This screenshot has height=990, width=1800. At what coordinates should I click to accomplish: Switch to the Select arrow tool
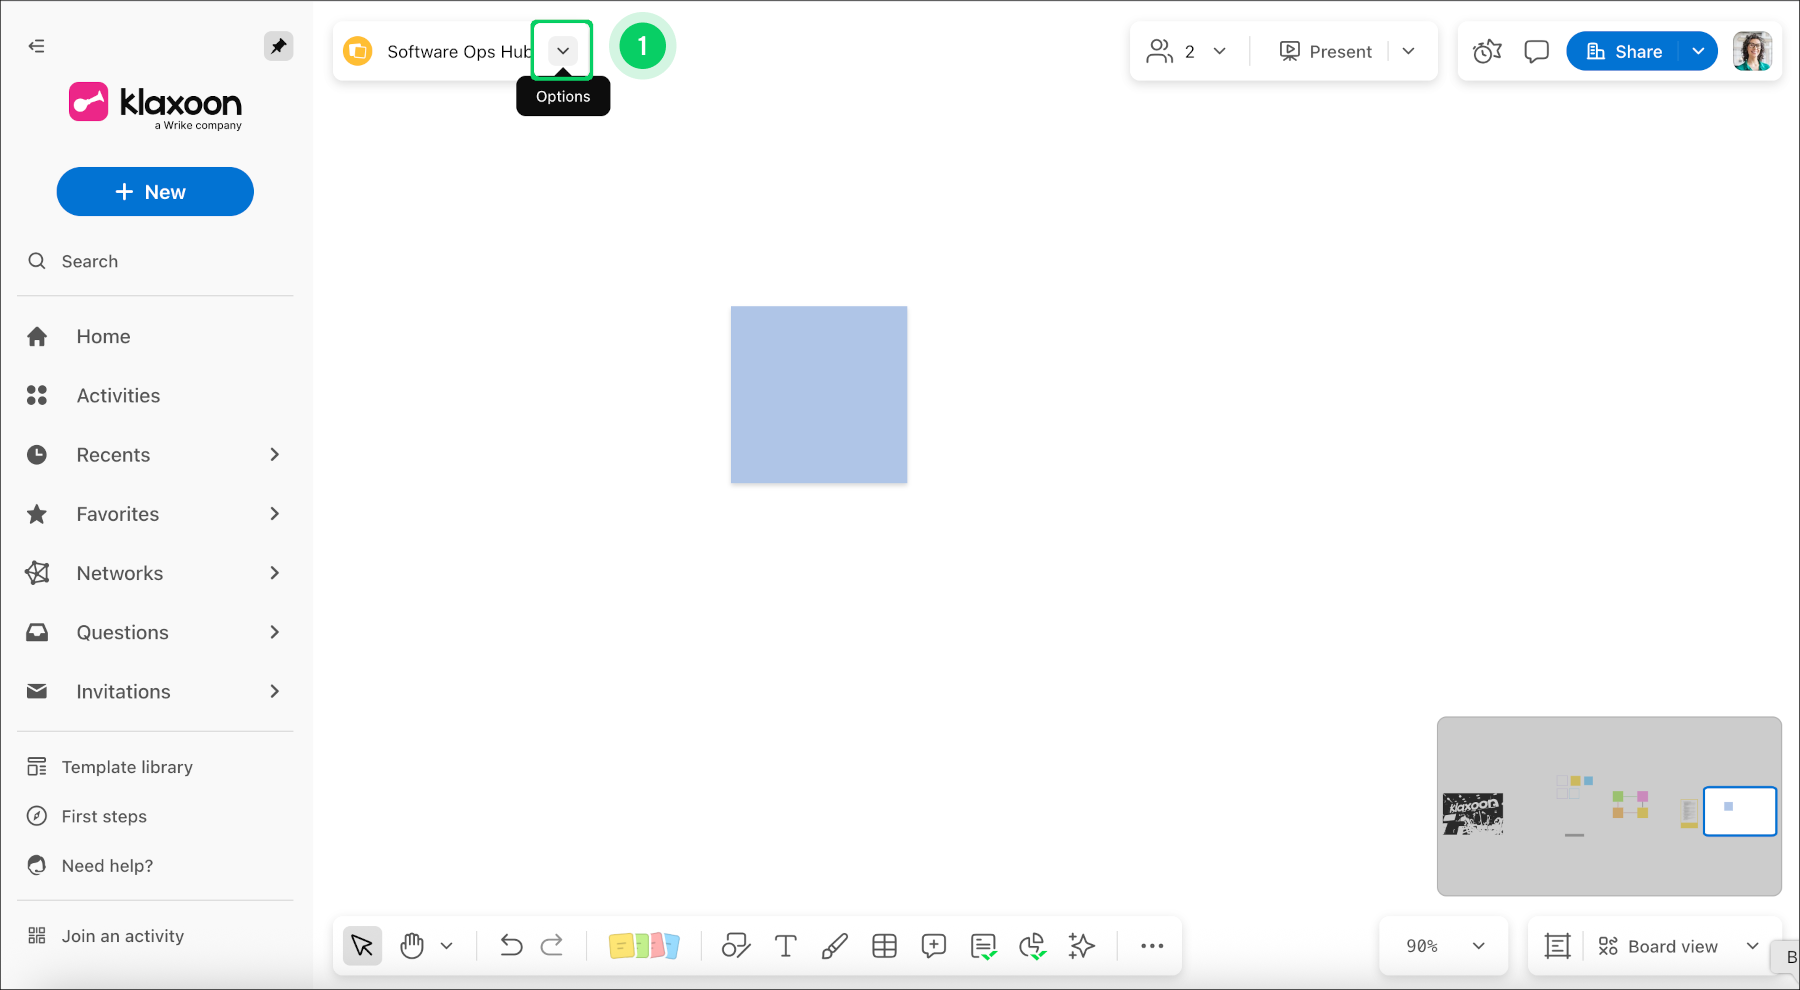click(x=362, y=945)
